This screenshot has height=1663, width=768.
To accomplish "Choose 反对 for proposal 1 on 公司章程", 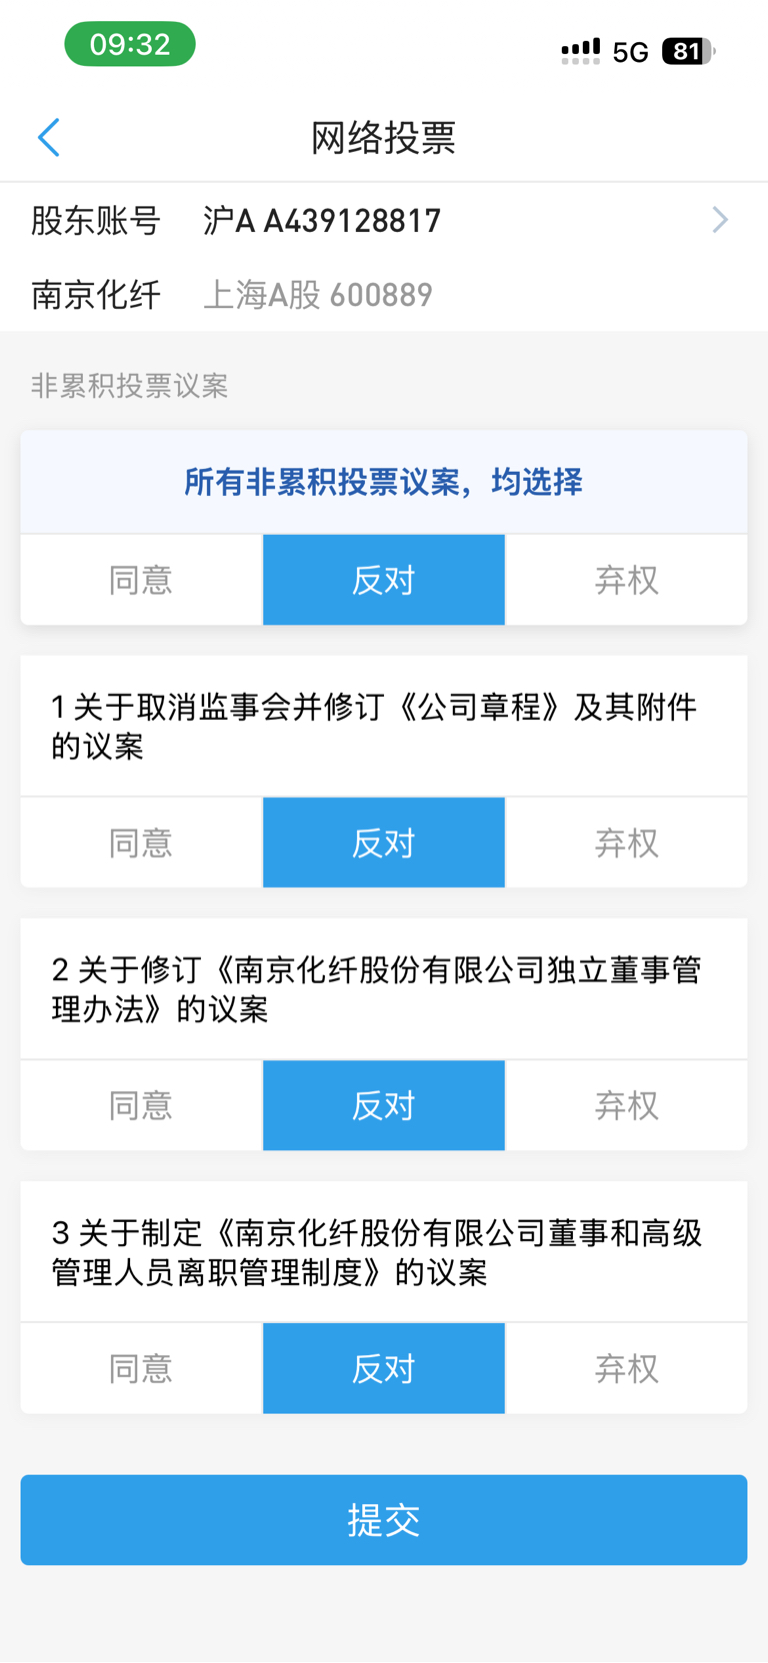I will click(x=384, y=843).
